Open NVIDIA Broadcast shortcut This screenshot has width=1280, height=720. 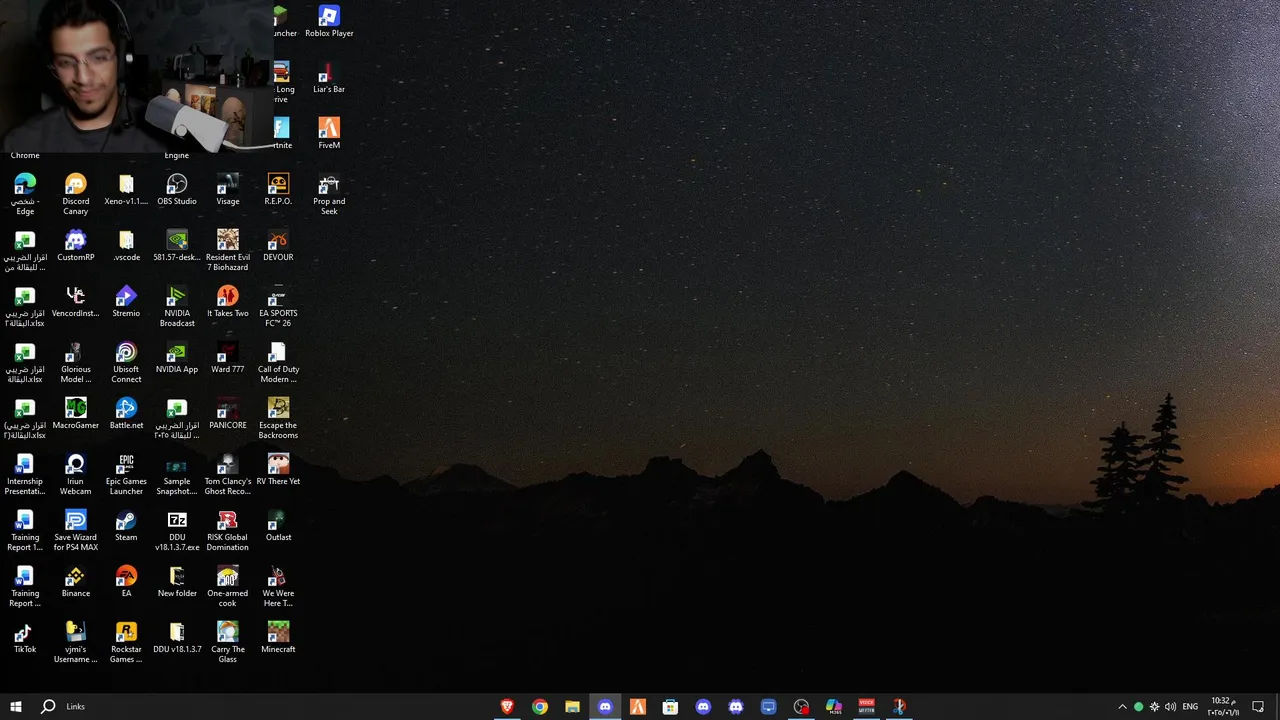tap(177, 306)
